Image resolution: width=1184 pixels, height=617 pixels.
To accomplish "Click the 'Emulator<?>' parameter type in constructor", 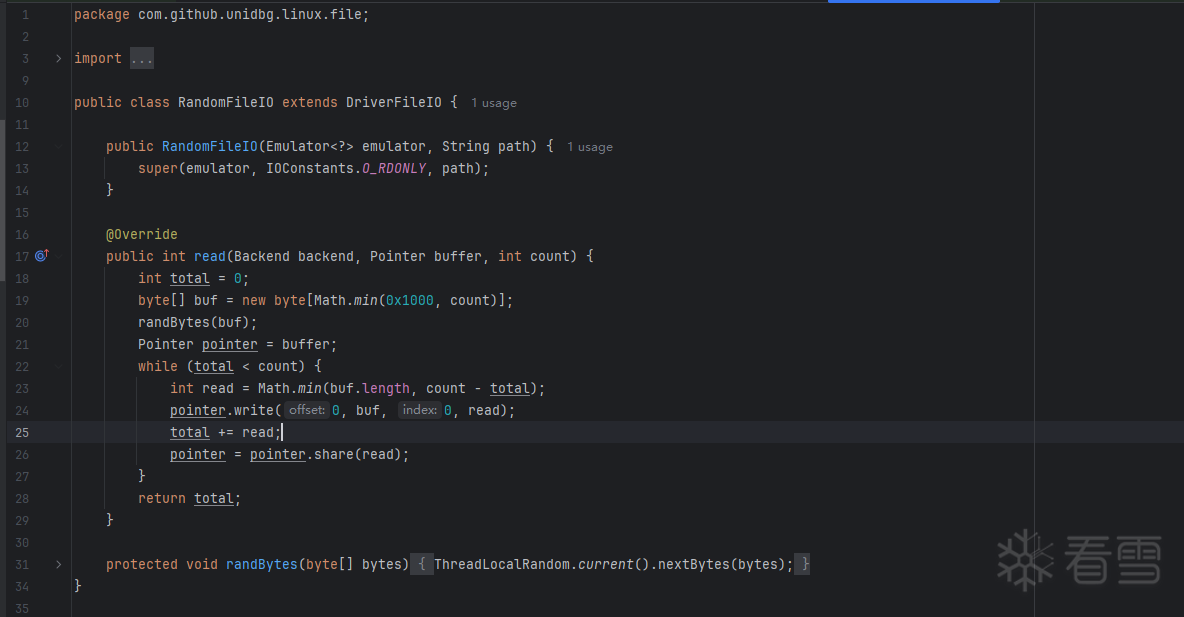I will click(310, 147).
